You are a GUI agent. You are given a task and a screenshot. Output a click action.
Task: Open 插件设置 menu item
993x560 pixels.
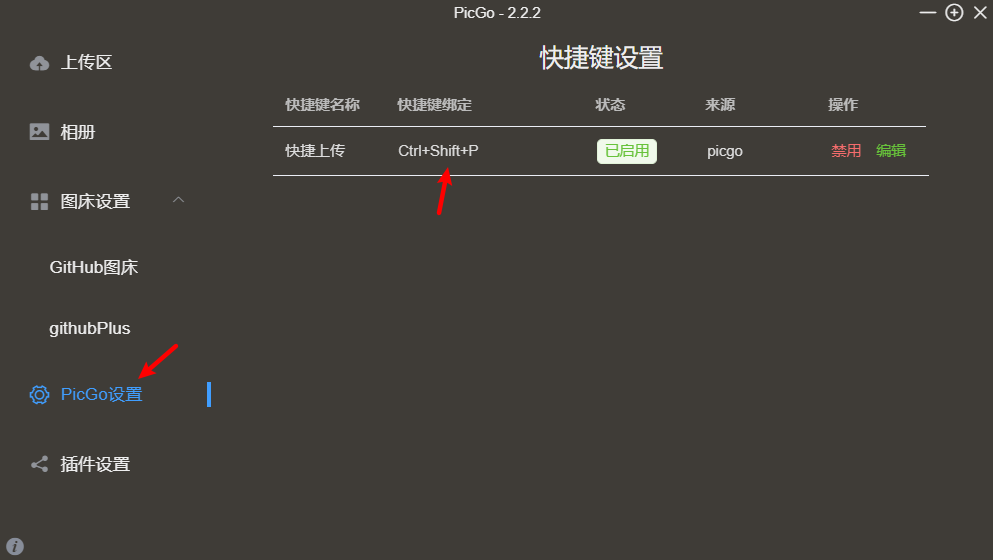(x=95, y=464)
